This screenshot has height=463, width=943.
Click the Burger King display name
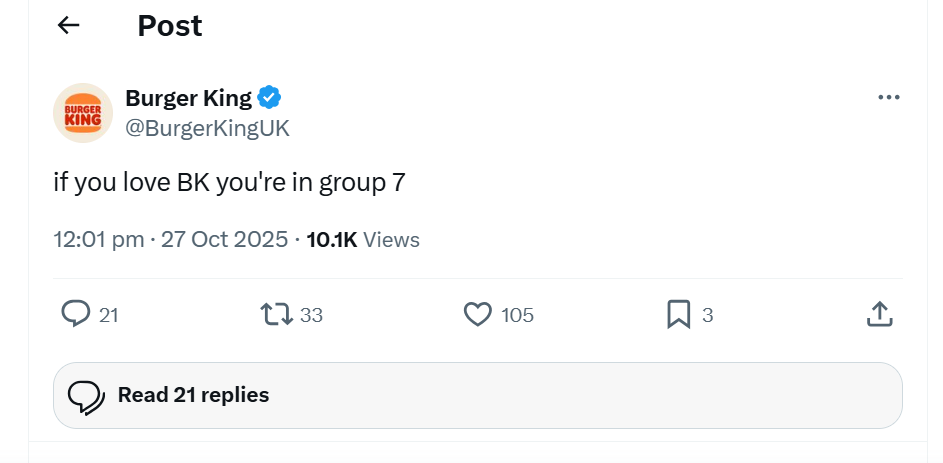click(x=188, y=98)
